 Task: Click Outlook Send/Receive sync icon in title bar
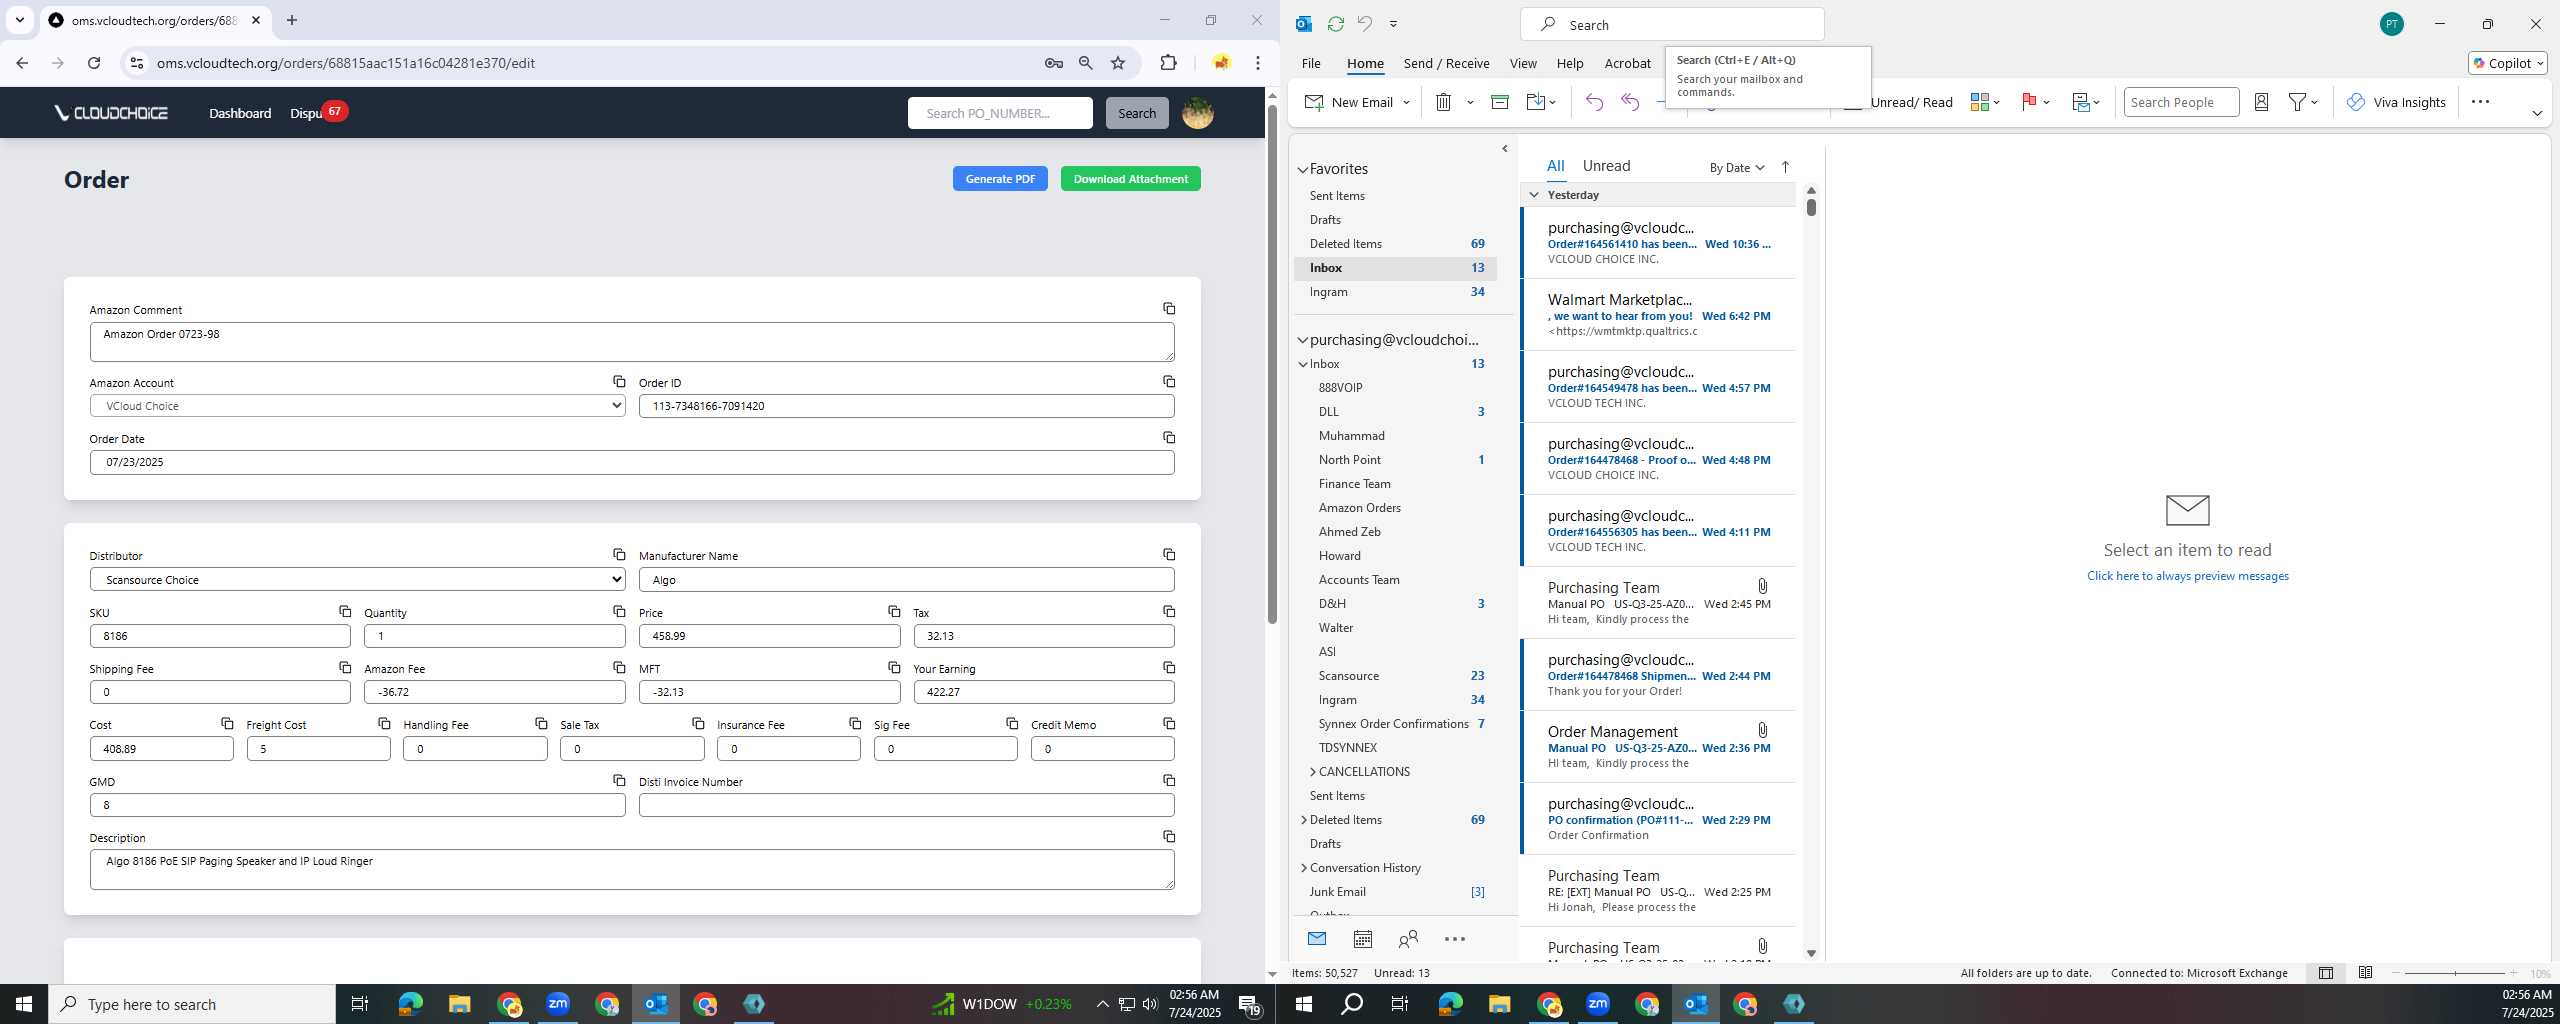(1335, 24)
